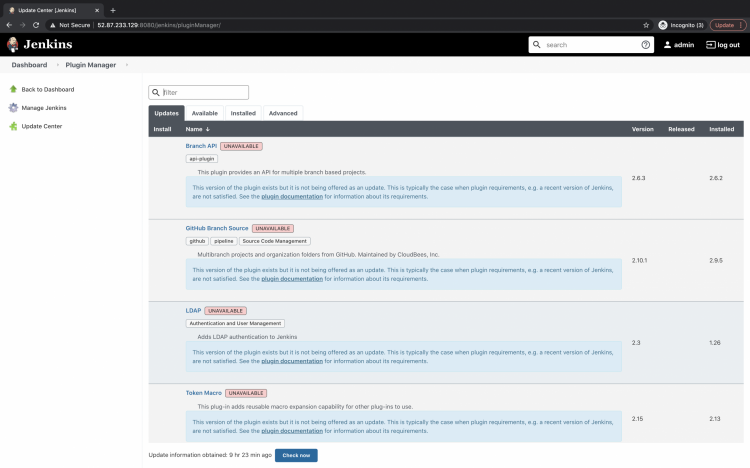
Task: Reload the page with refresh icon
Action: tap(36, 25)
